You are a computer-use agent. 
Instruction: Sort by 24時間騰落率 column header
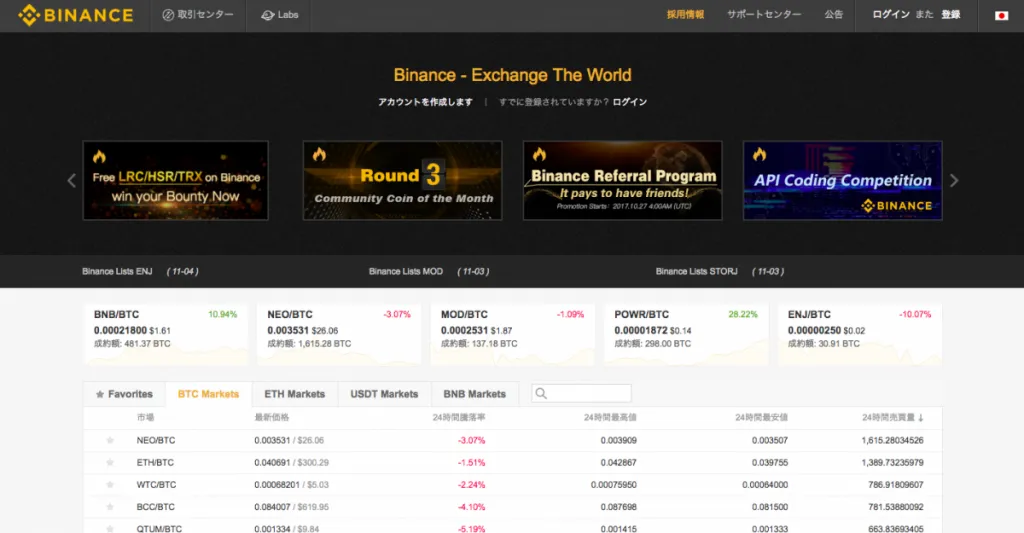click(459, 417)
